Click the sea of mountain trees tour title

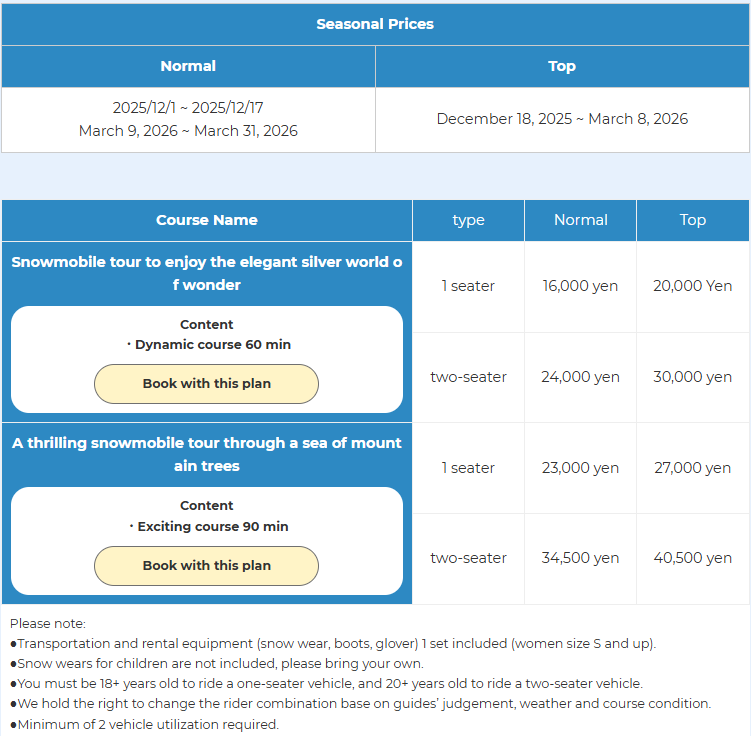[207, 454]
